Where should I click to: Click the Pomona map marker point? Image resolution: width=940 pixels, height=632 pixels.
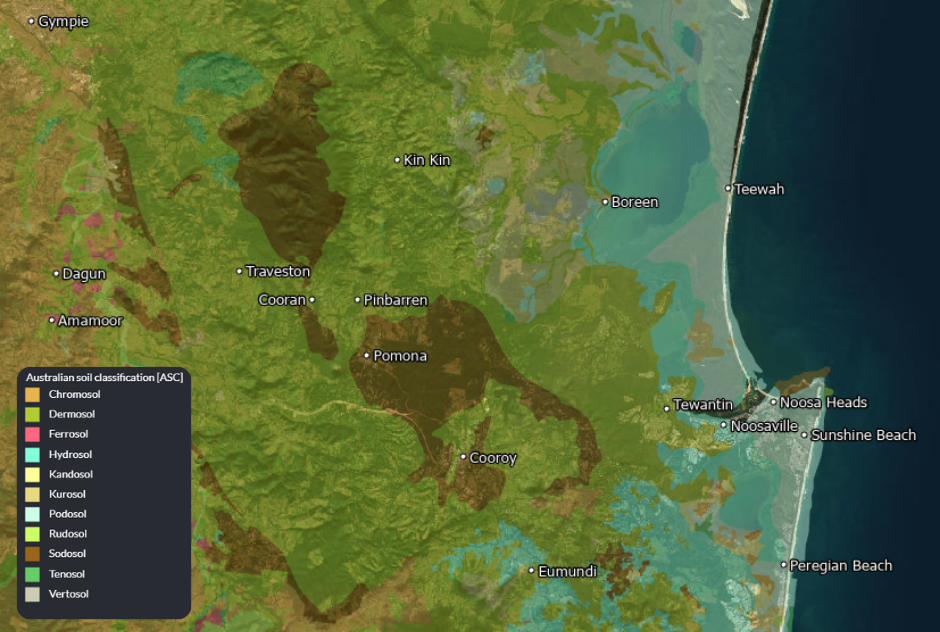[x=367, y=356]
